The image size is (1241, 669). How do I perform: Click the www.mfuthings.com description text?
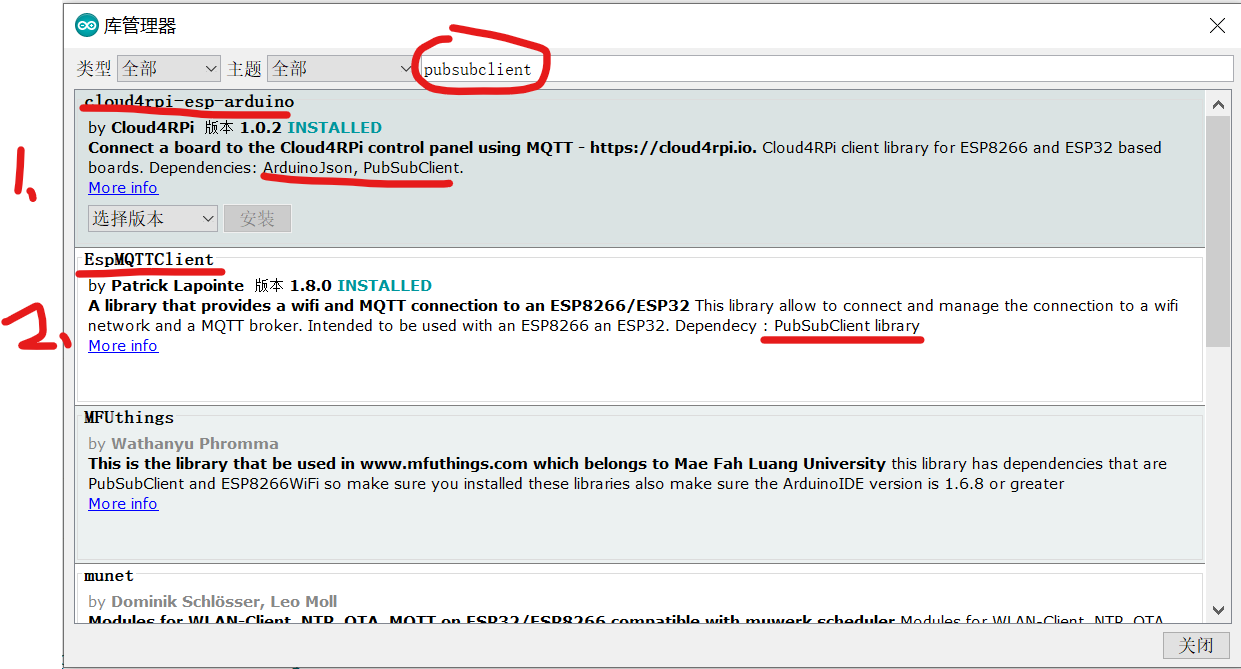444,464
